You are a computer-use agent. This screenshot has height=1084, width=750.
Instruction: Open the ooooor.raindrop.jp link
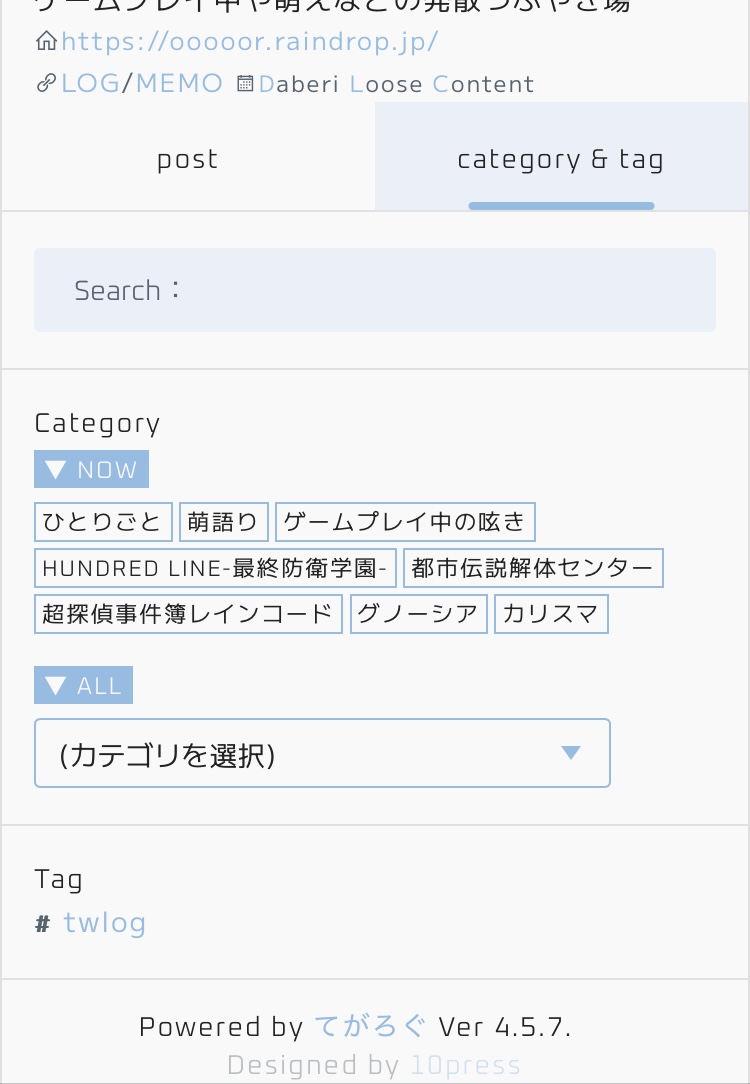[250, 42]
